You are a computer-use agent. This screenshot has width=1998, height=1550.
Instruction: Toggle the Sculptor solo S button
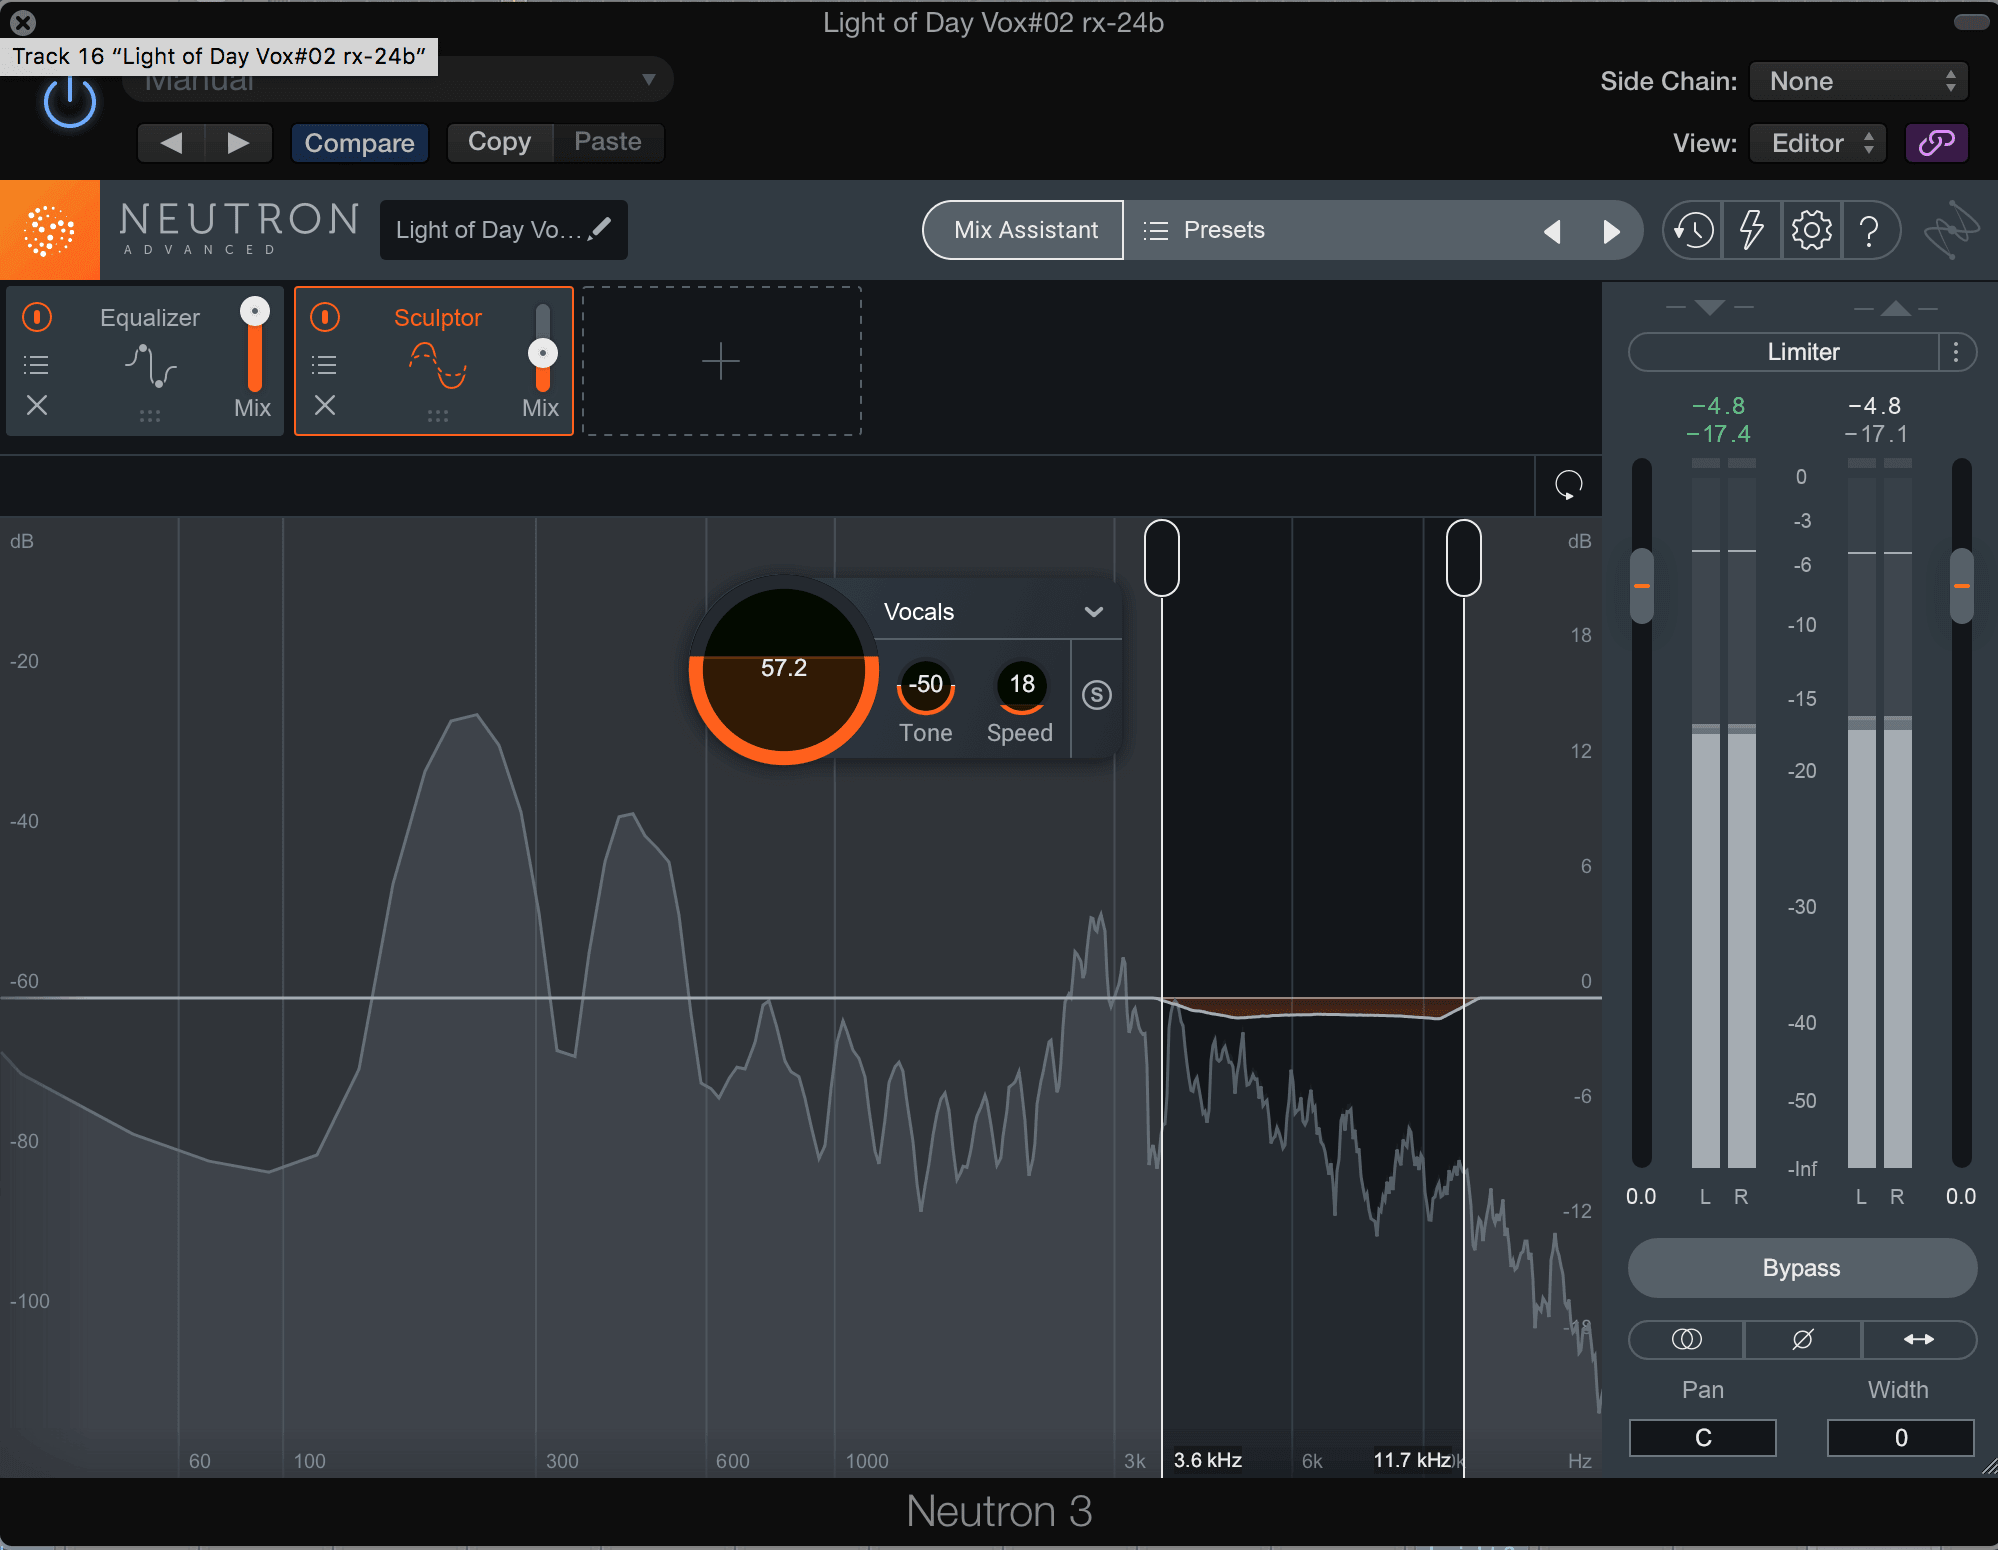tap(1097, 695)
